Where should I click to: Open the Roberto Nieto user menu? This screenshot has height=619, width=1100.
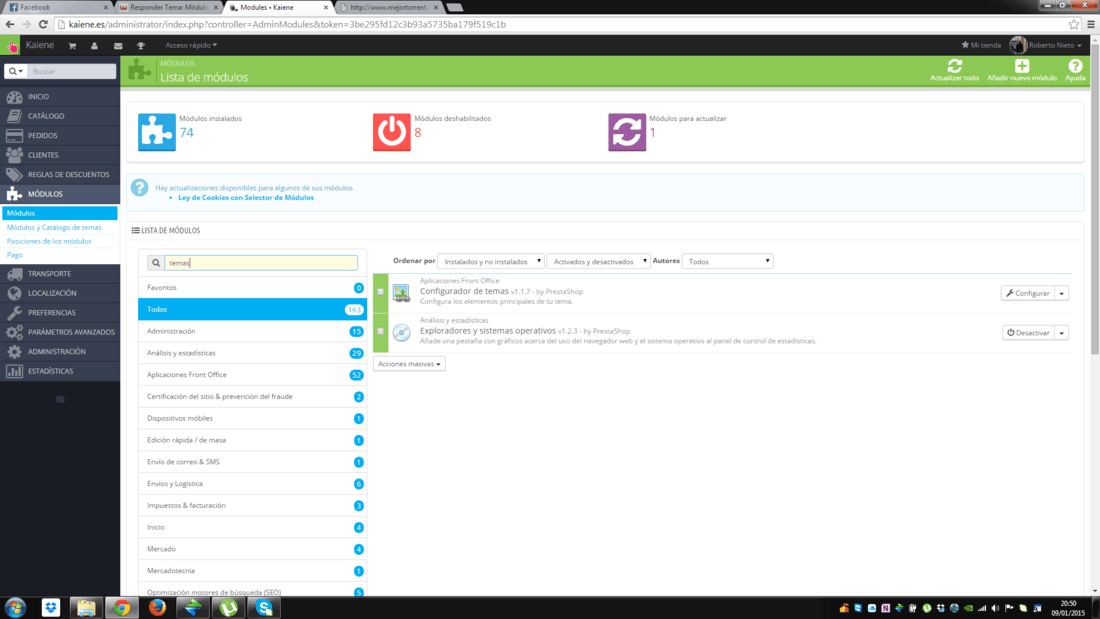(x=1045, y=46)
